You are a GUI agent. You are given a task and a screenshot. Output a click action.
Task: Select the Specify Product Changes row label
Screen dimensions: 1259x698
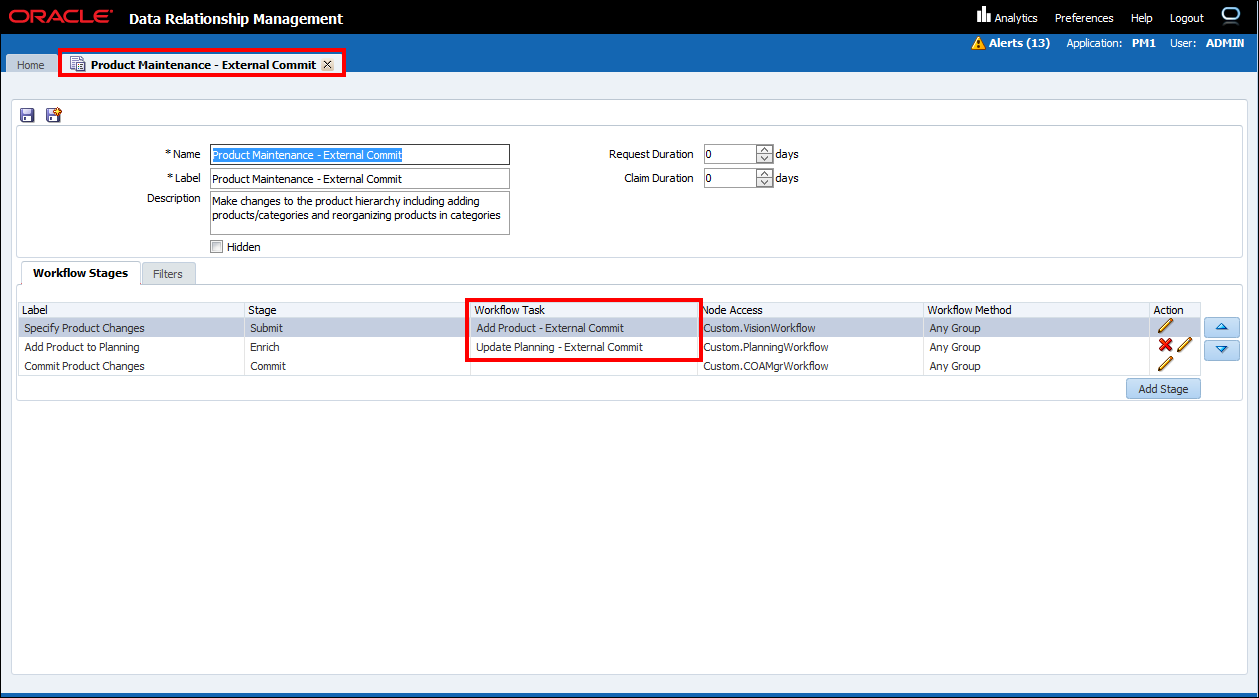84,328
